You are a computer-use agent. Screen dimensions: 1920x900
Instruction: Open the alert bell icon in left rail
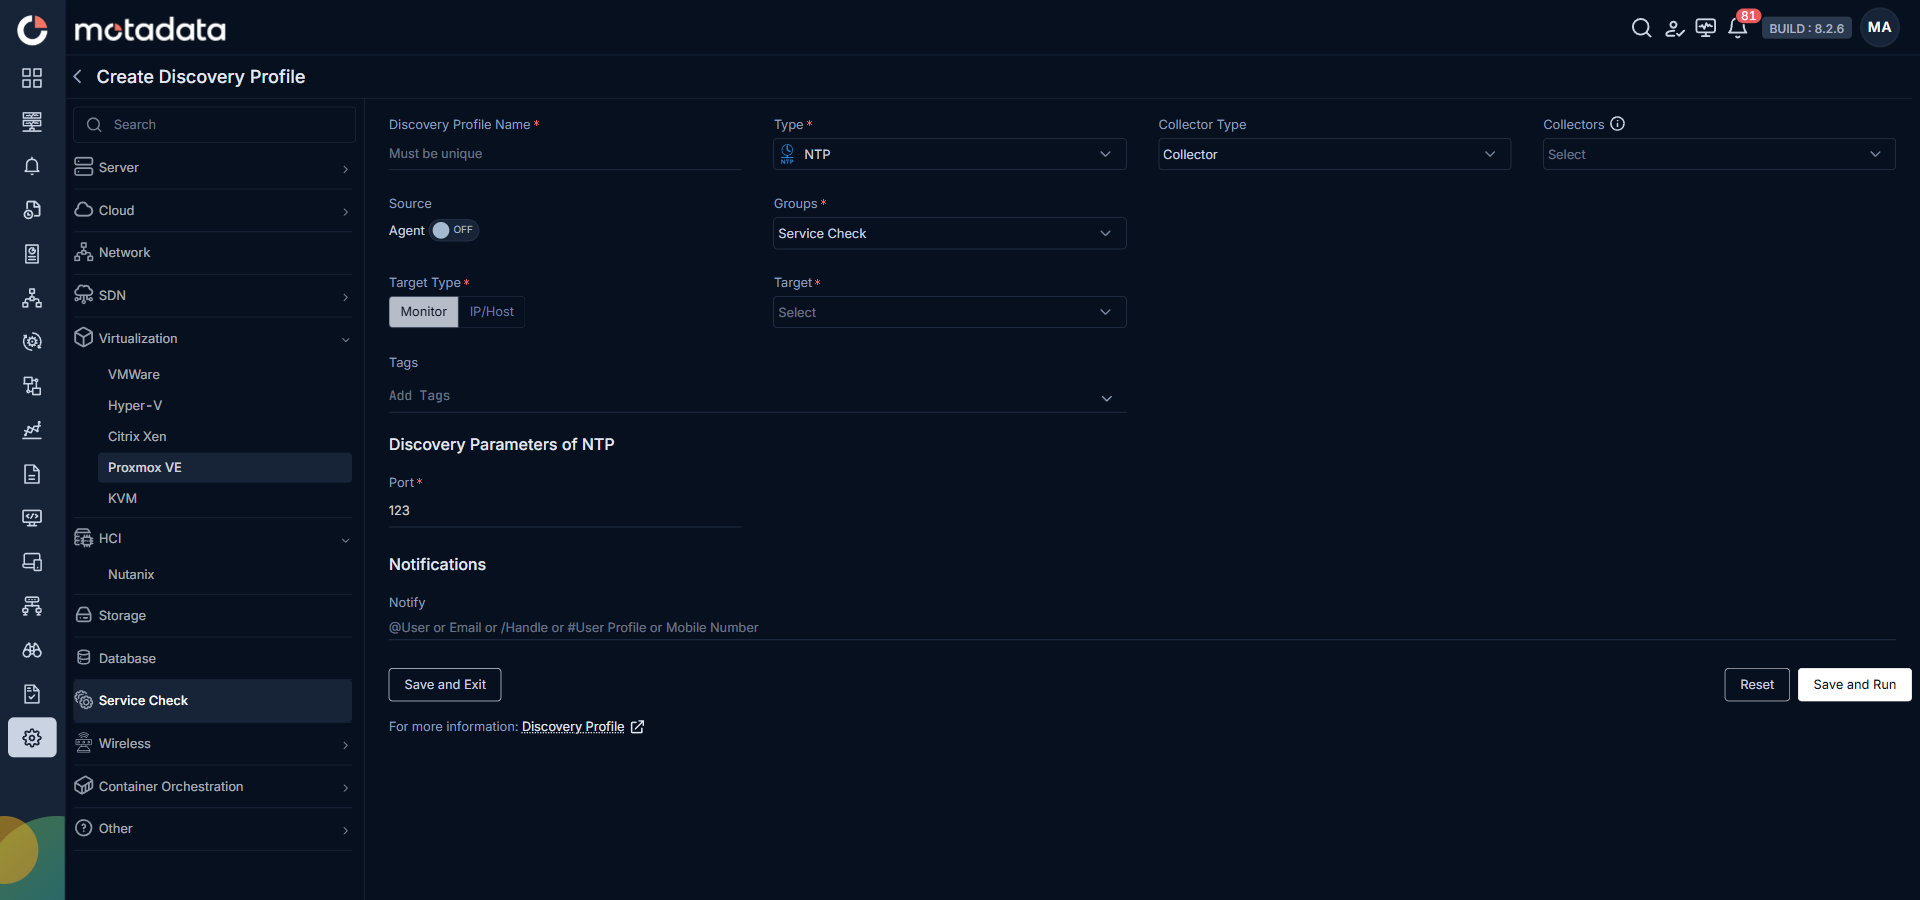[x=32, y=166]
